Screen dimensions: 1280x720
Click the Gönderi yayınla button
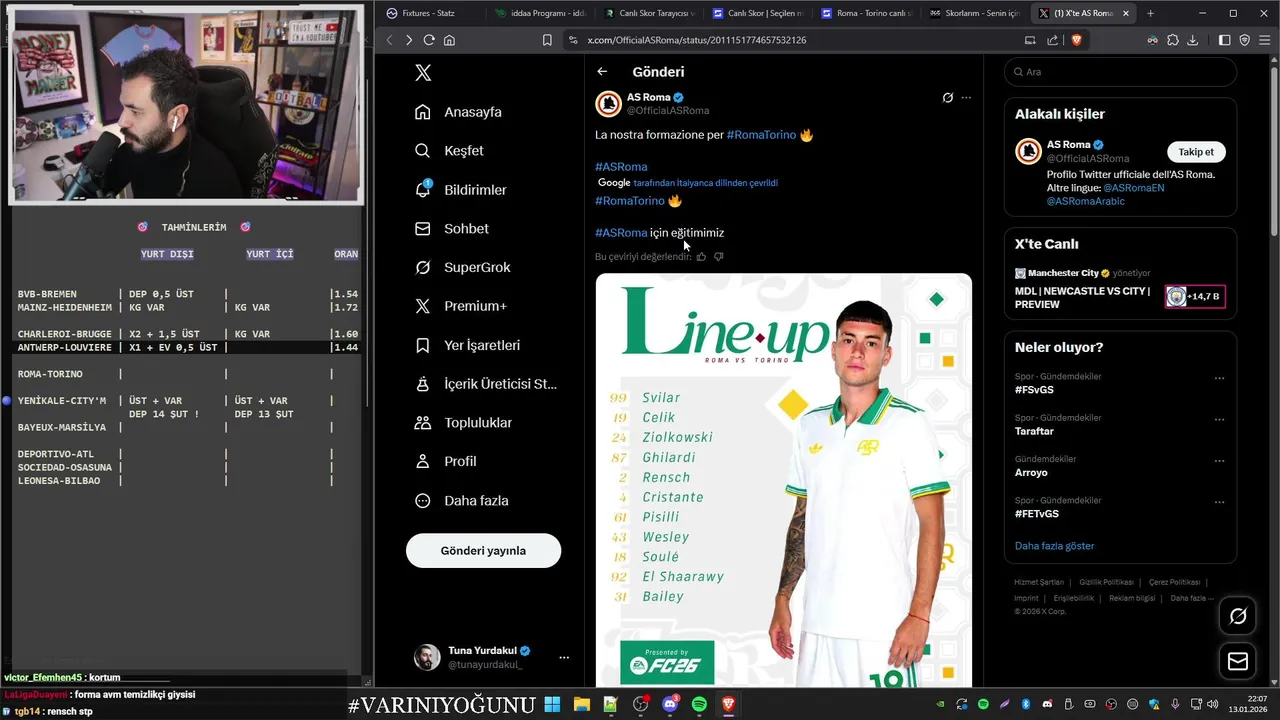click(483, 551)
